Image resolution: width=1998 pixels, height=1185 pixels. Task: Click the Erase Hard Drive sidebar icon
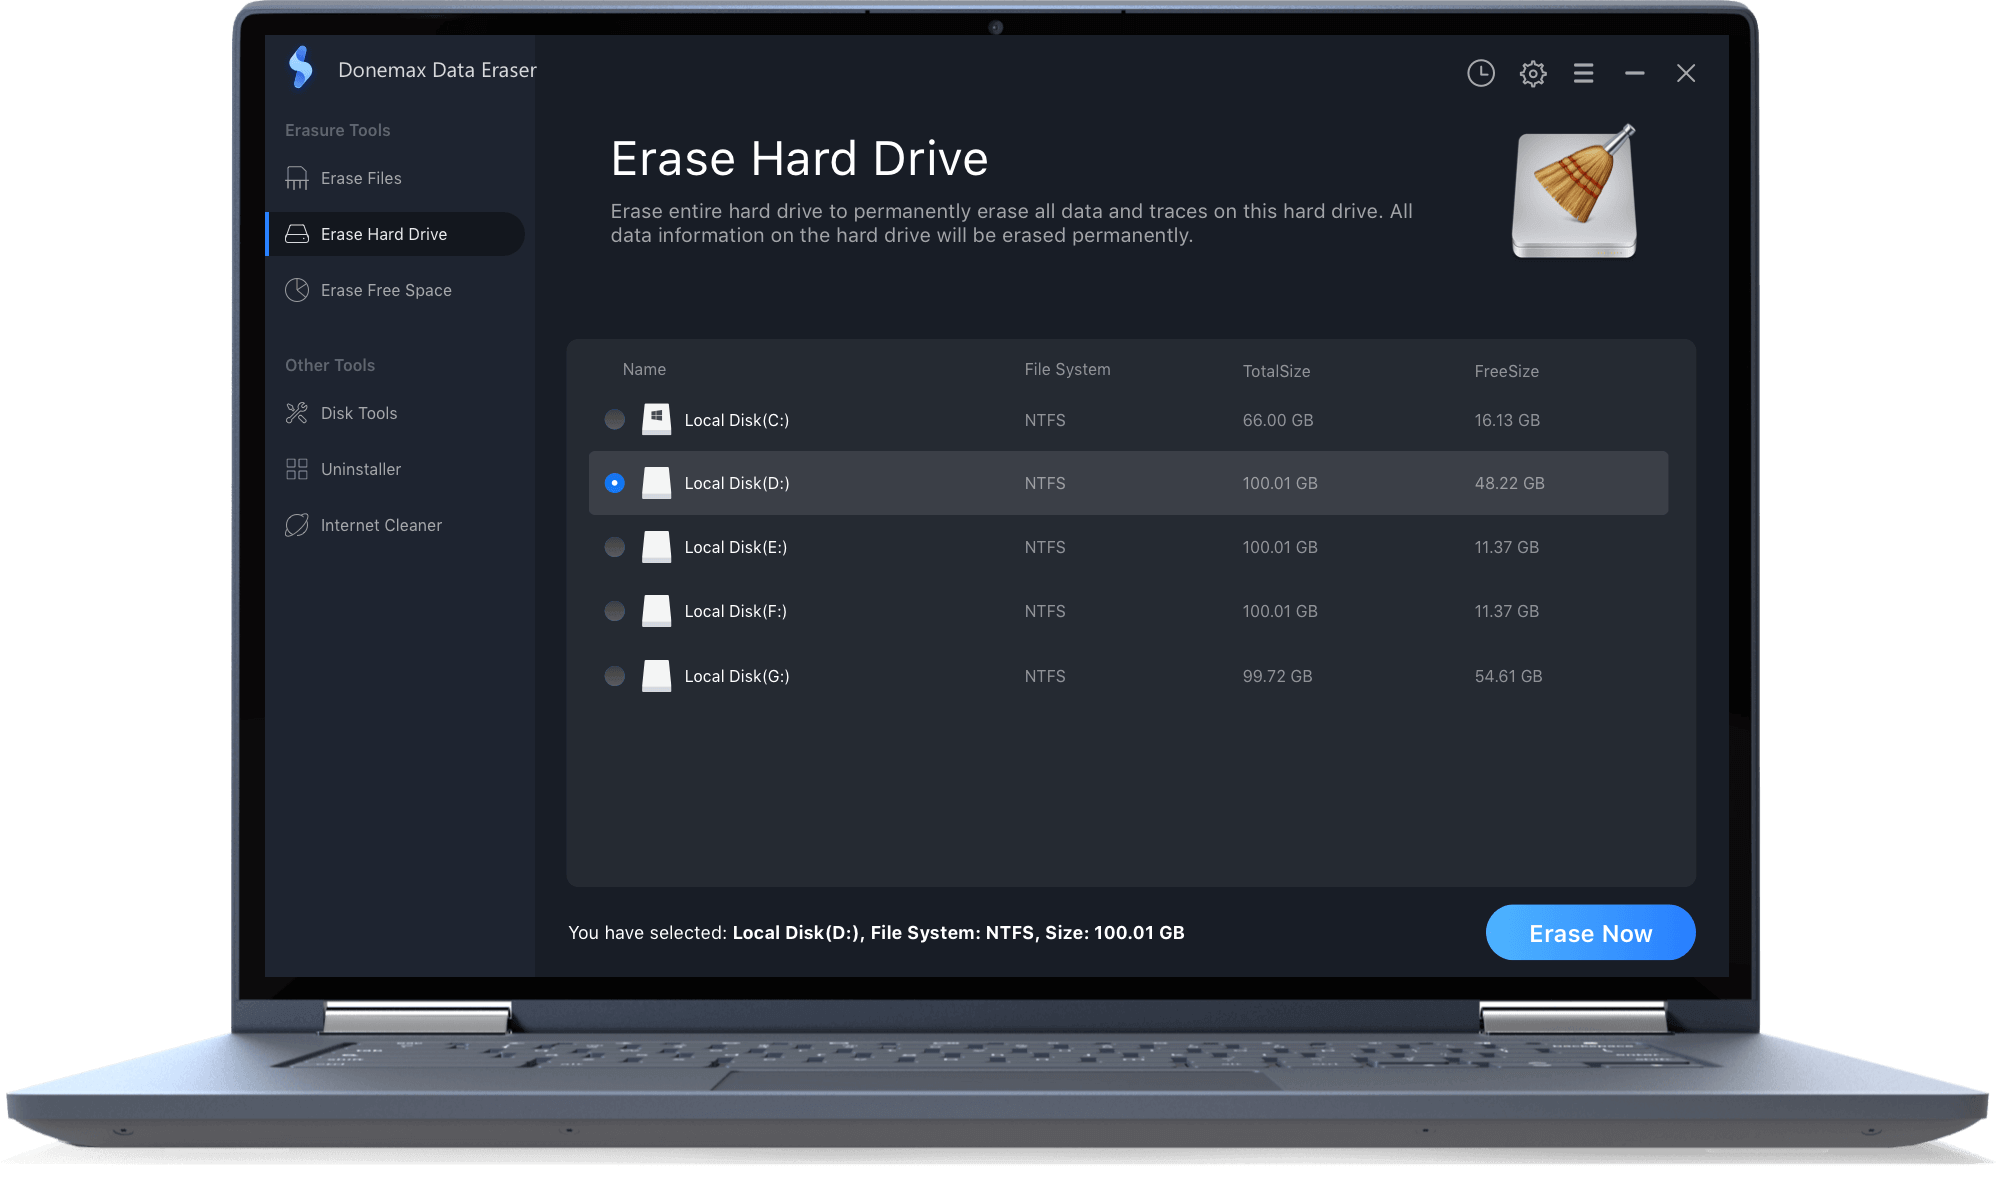click(x=297, y=234)
